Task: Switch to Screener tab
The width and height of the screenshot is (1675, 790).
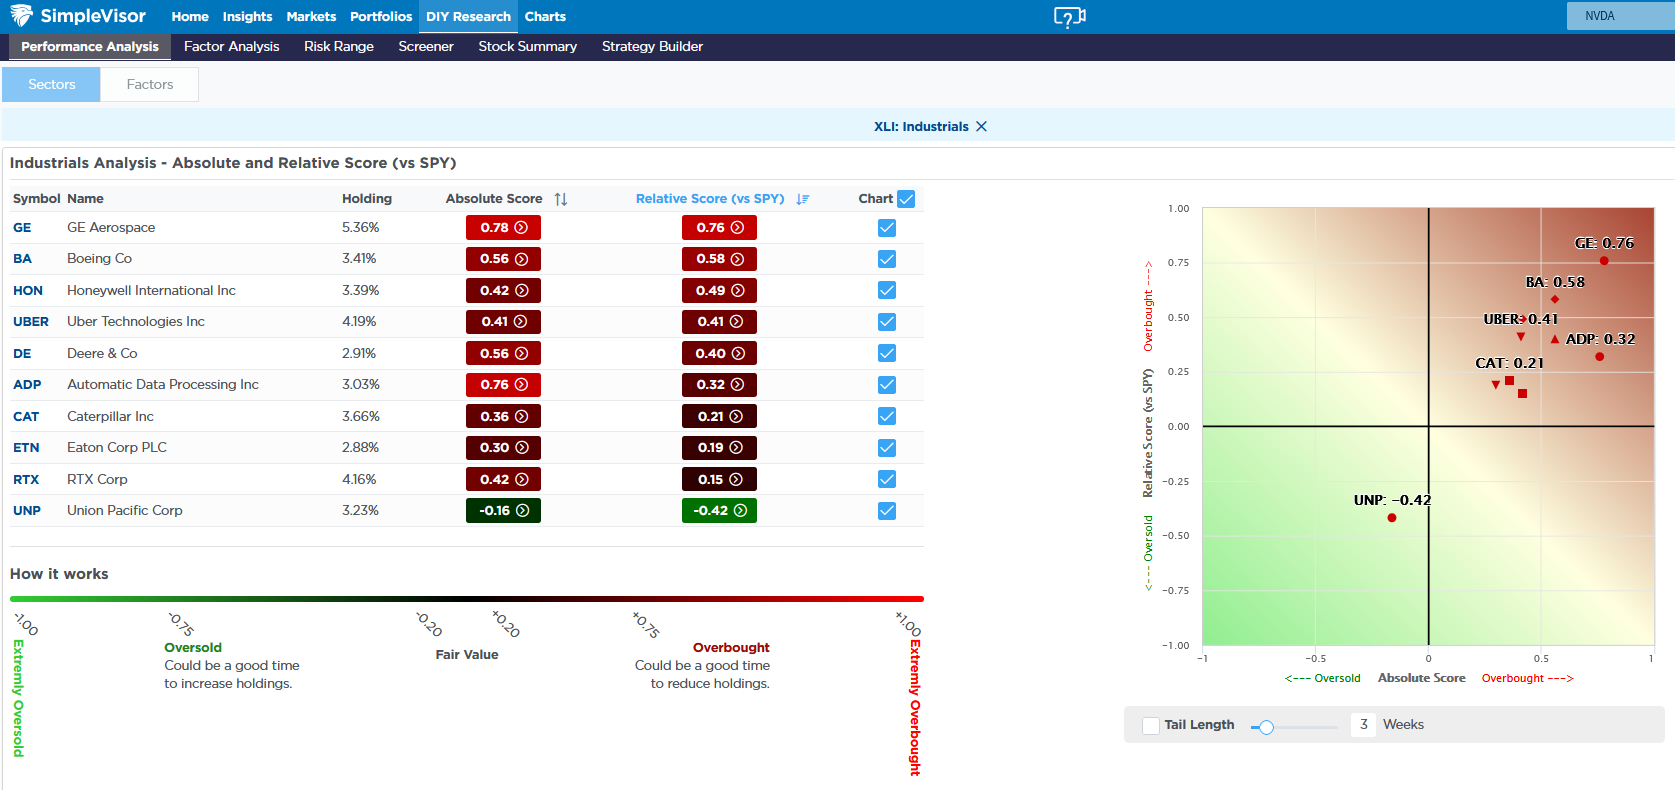Action: click(x=426, y=47)
